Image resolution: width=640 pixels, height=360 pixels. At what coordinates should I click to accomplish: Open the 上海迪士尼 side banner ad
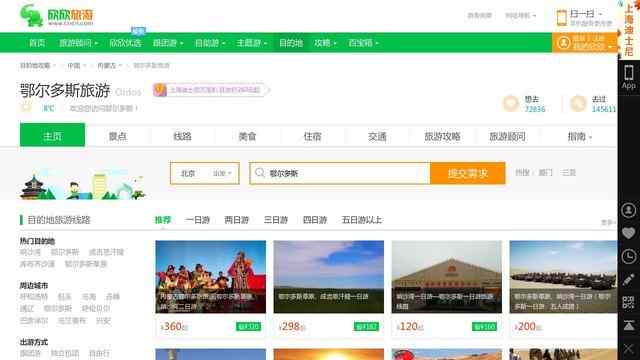coord(629,29)
